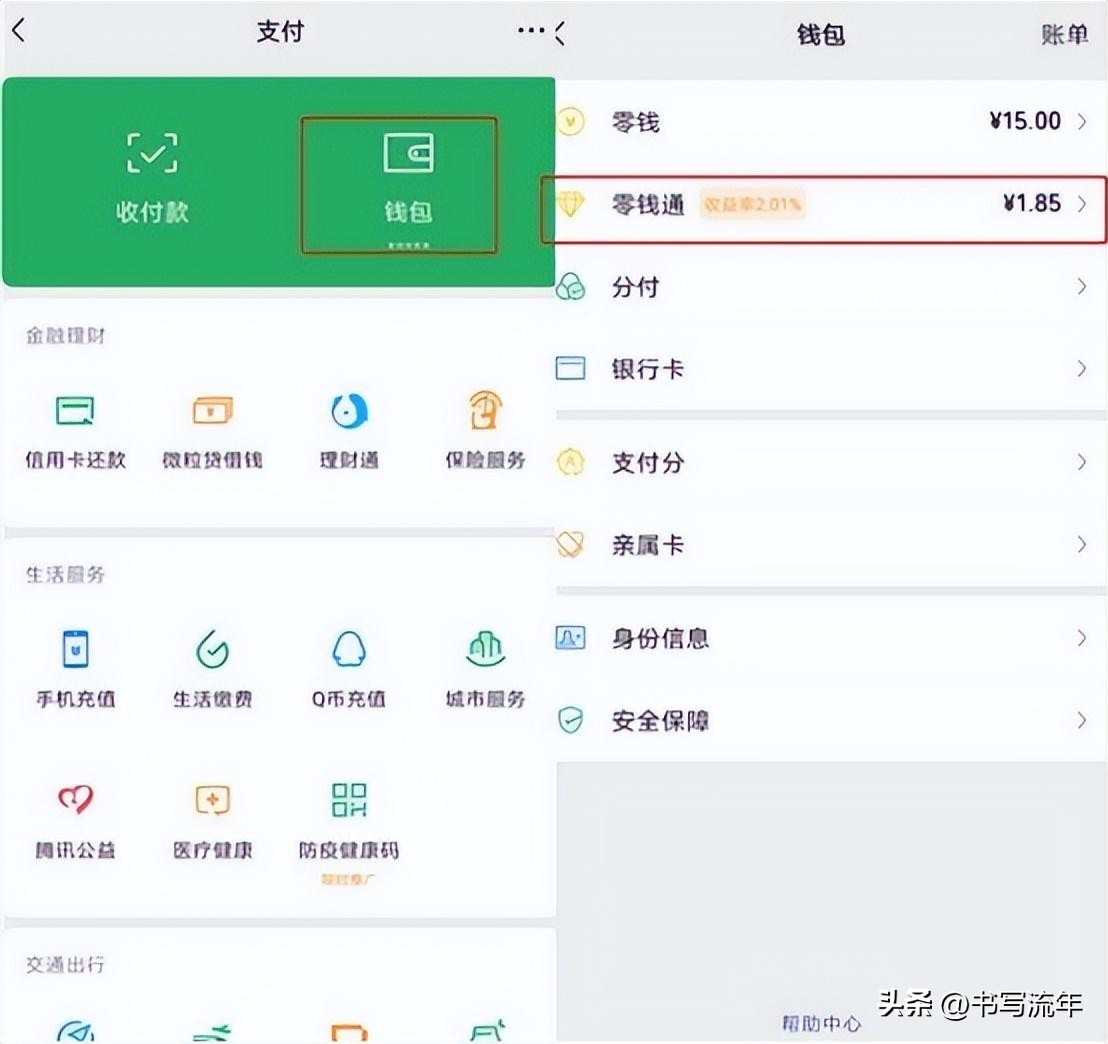This screenshot has width=1108, height=1044.
Task: Expand the 亲属卡 family card row
Action: pyautogui.click(x=820, y=545)
